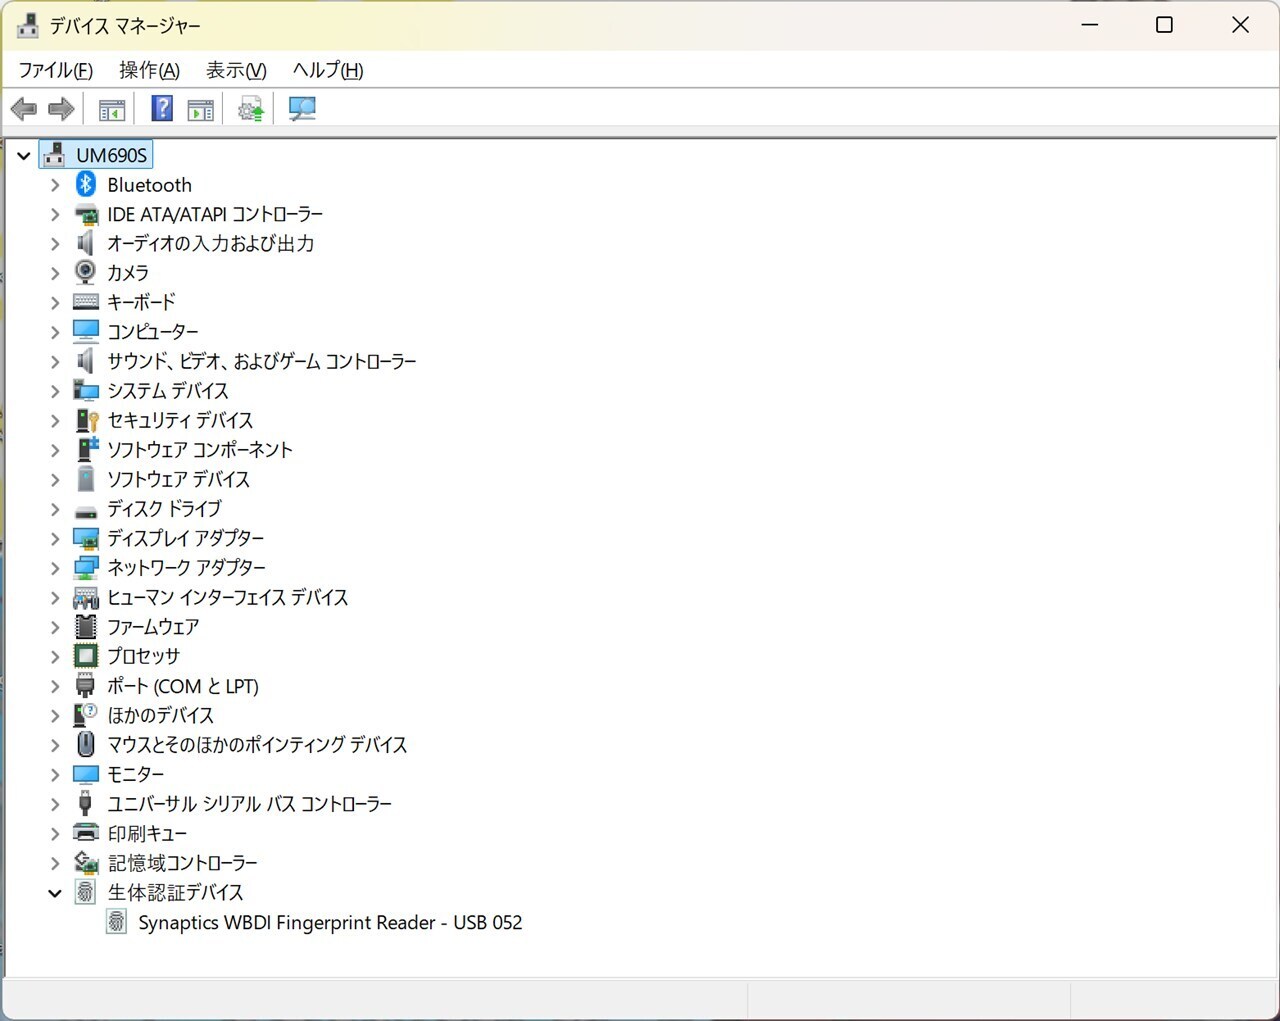1280x1021 pixels.
Task: Collapse the UM690S root node
Action: [x=24, y=156]
